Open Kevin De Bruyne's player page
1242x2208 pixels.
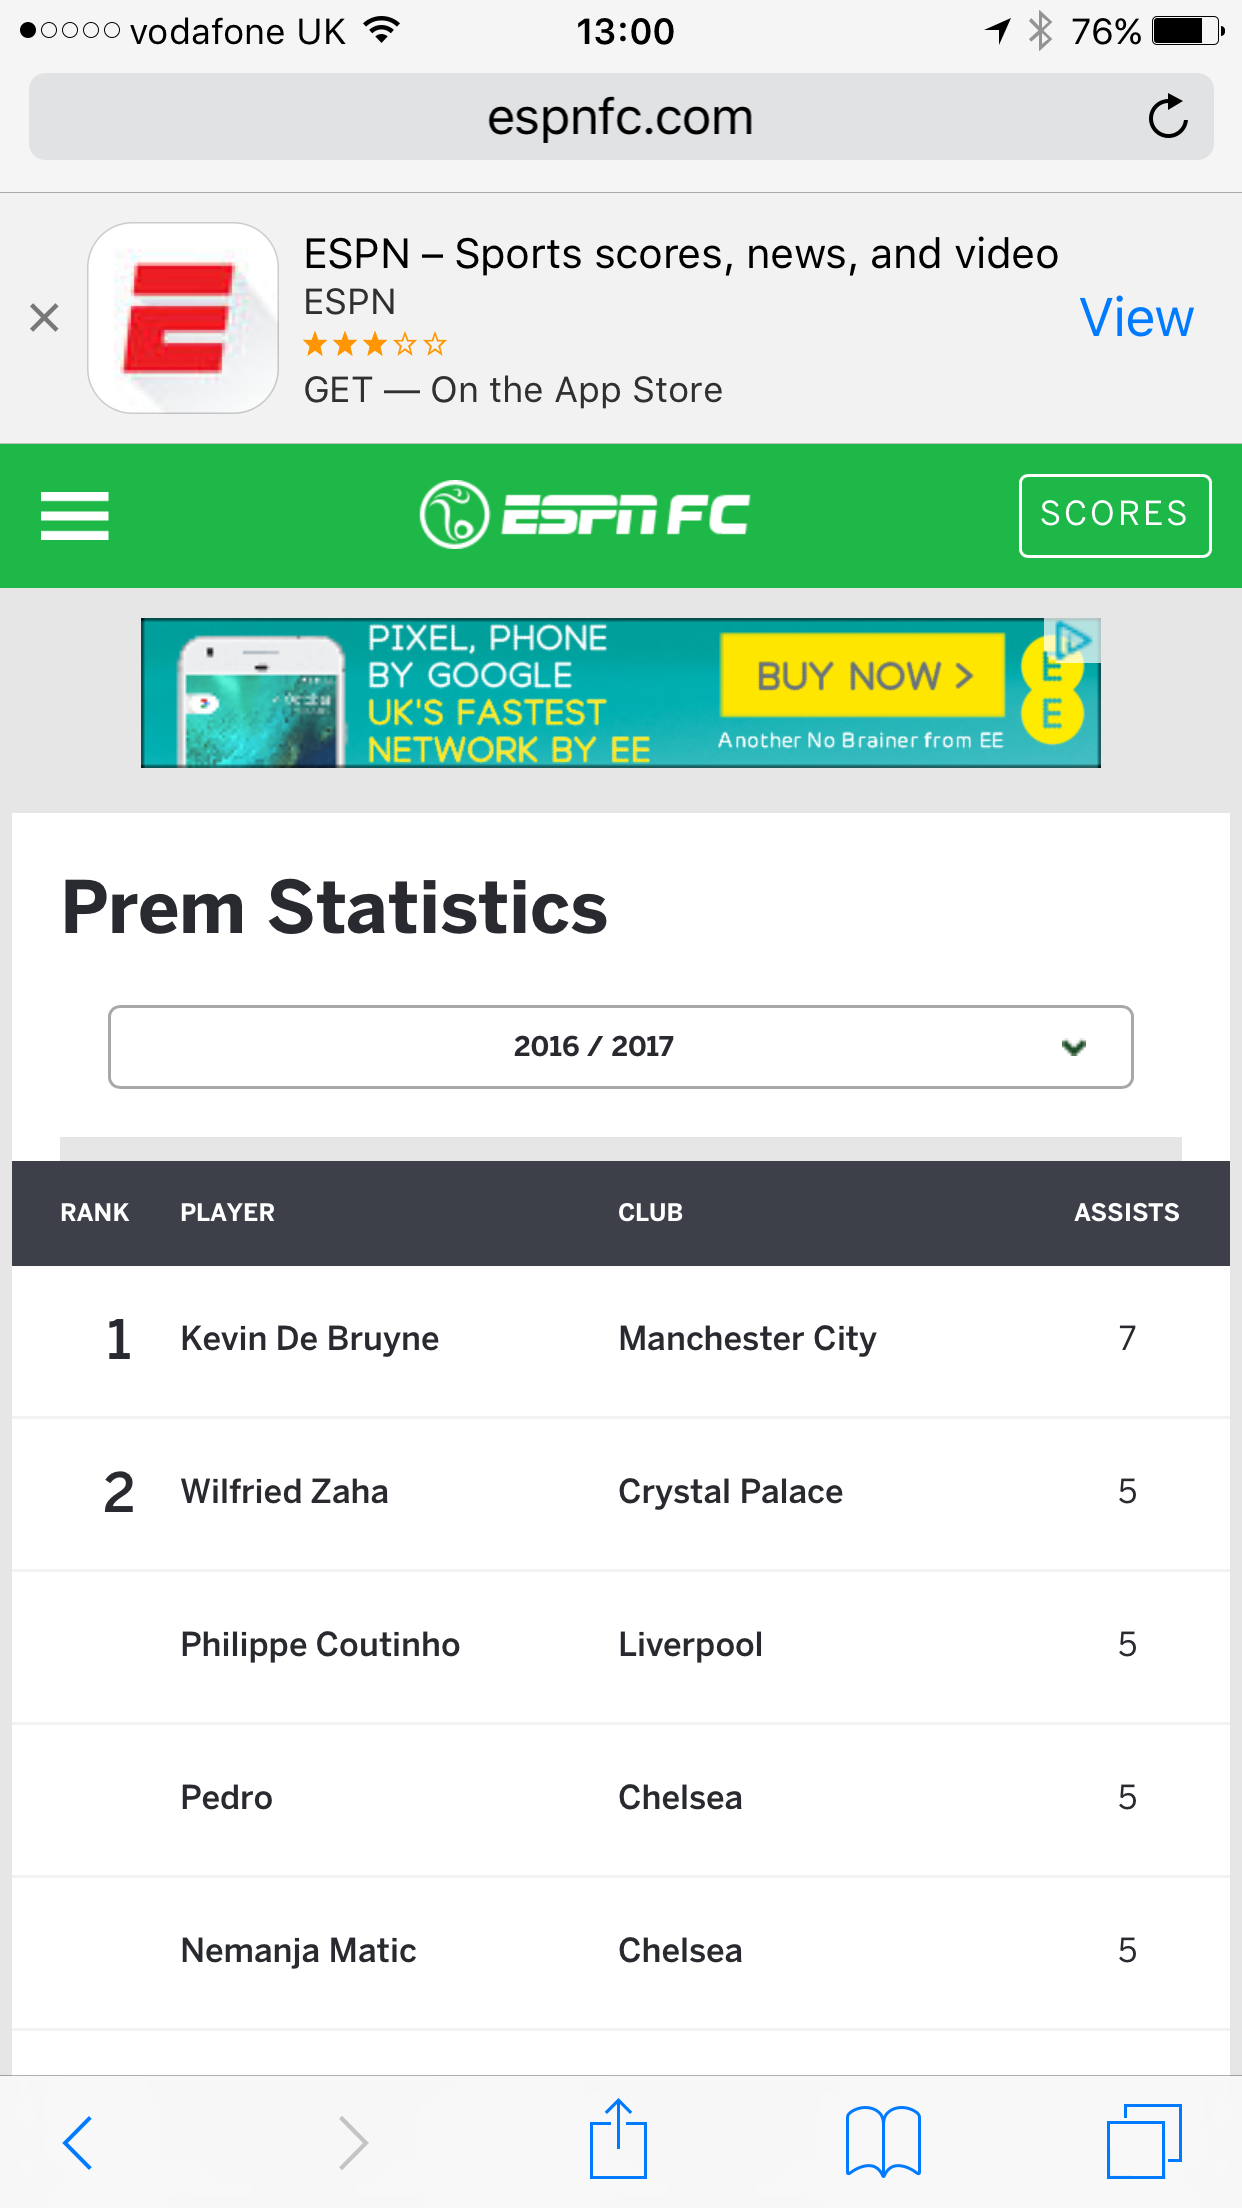coord(310,1338)
